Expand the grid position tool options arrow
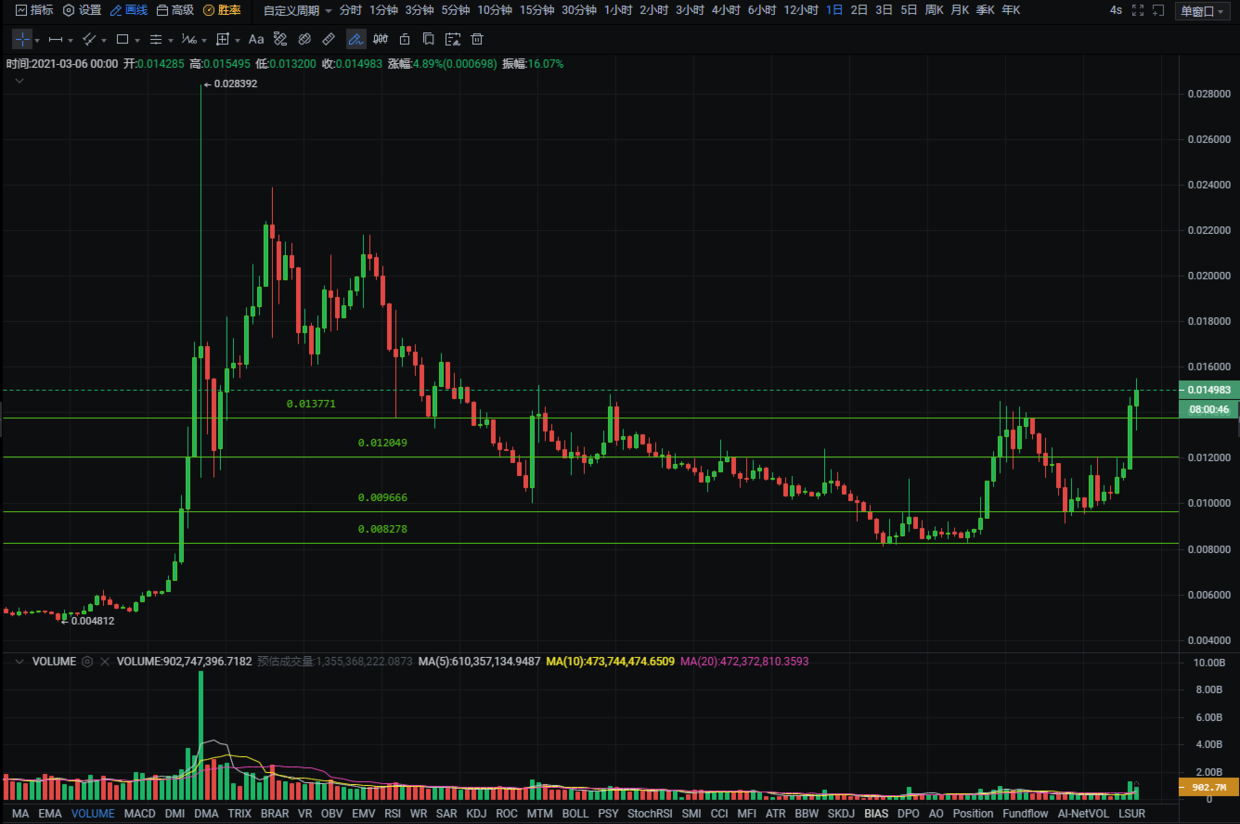The image size is (1240, 824). (237, 40)
